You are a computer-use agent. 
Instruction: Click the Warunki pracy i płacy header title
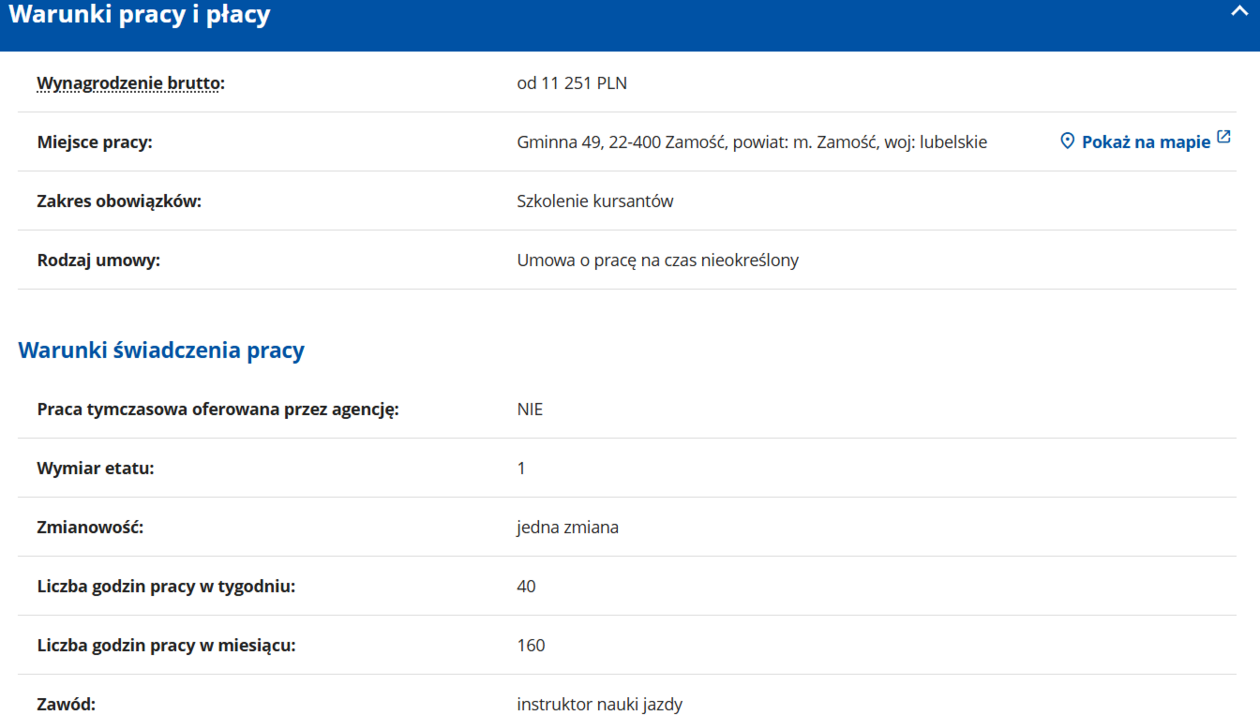pos(140,15)
